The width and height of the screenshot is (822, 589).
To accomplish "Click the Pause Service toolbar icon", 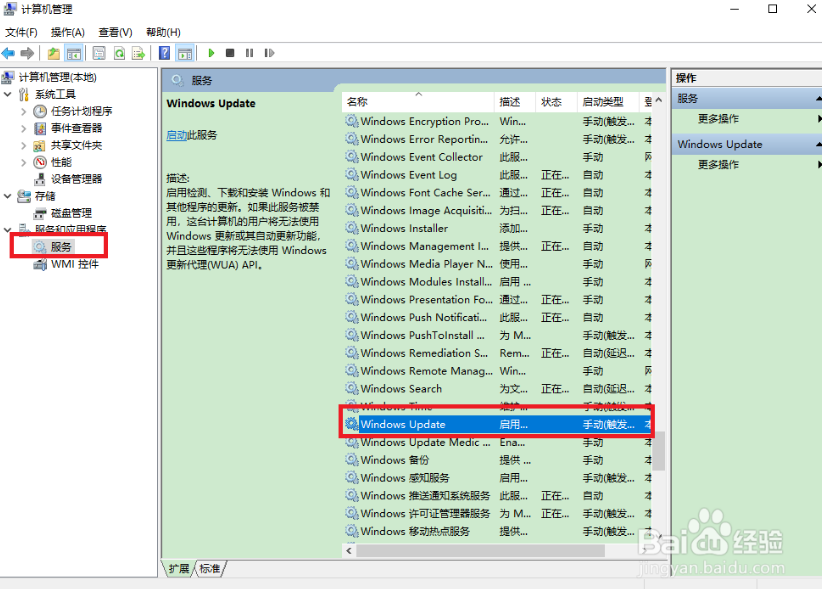I will (x=248, y=53).
